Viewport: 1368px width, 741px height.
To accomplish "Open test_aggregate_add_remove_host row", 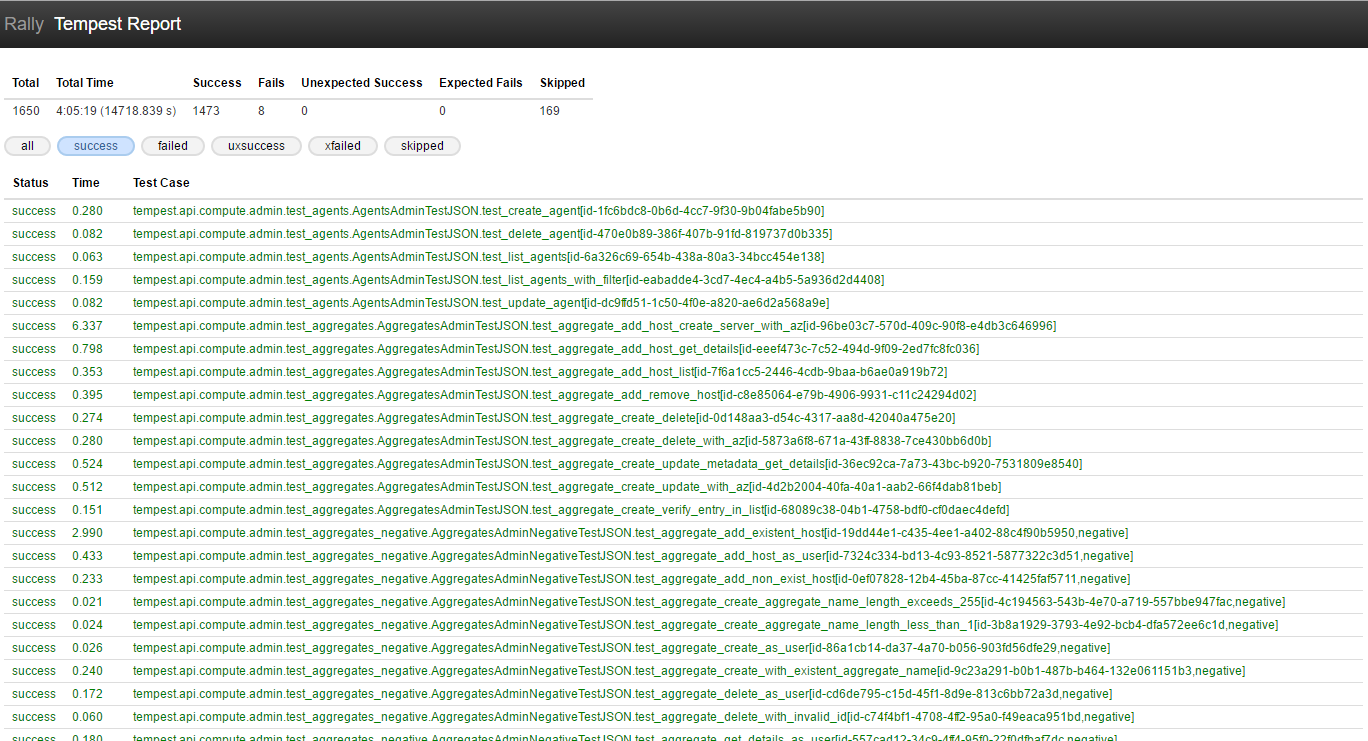I will [x=683, y=395].
